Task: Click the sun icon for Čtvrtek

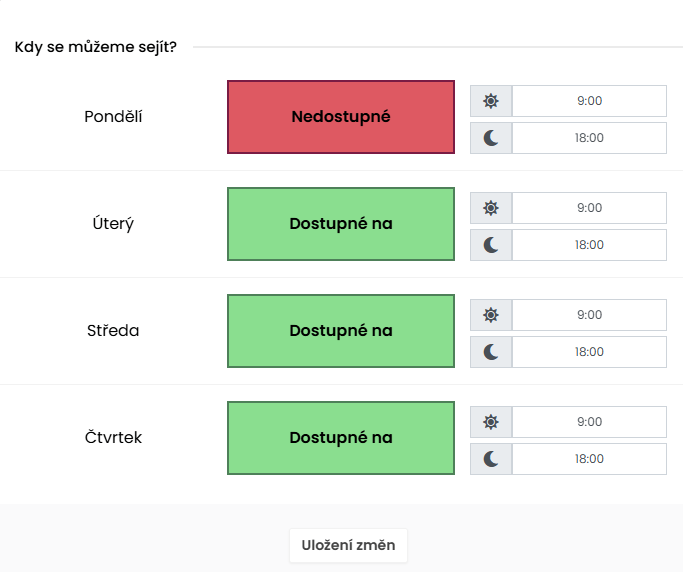Action: pos(491,422)
